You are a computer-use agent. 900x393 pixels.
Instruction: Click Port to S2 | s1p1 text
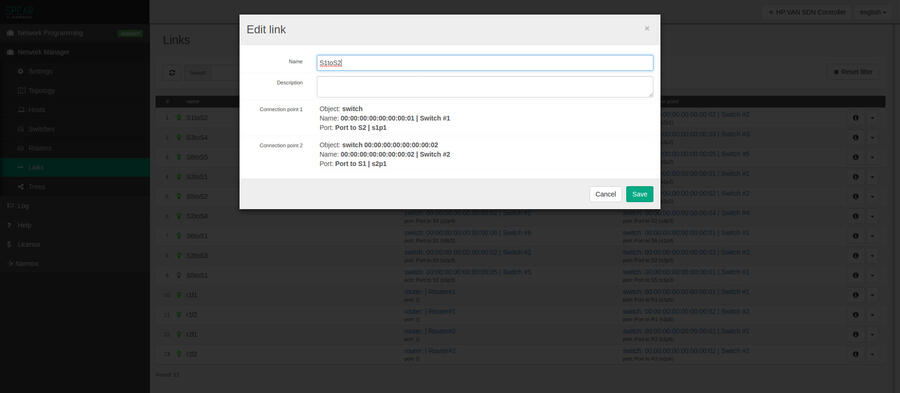click(x=360, y=127)
